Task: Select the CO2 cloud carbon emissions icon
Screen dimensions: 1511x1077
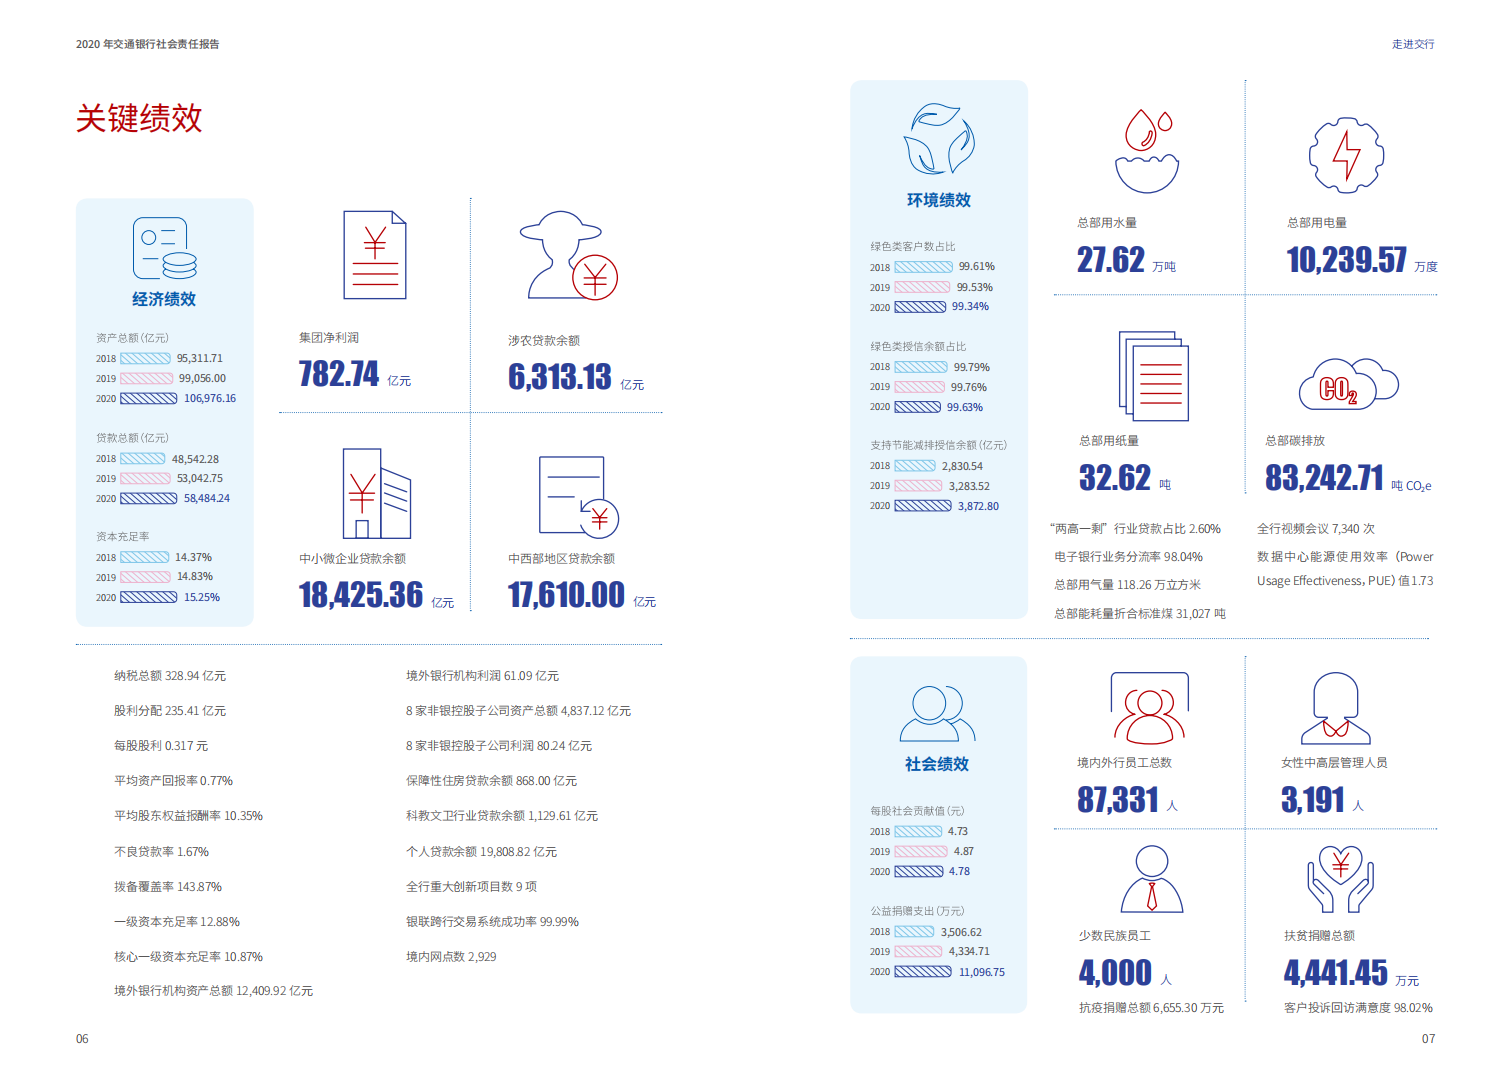Action: (1349, 381)
